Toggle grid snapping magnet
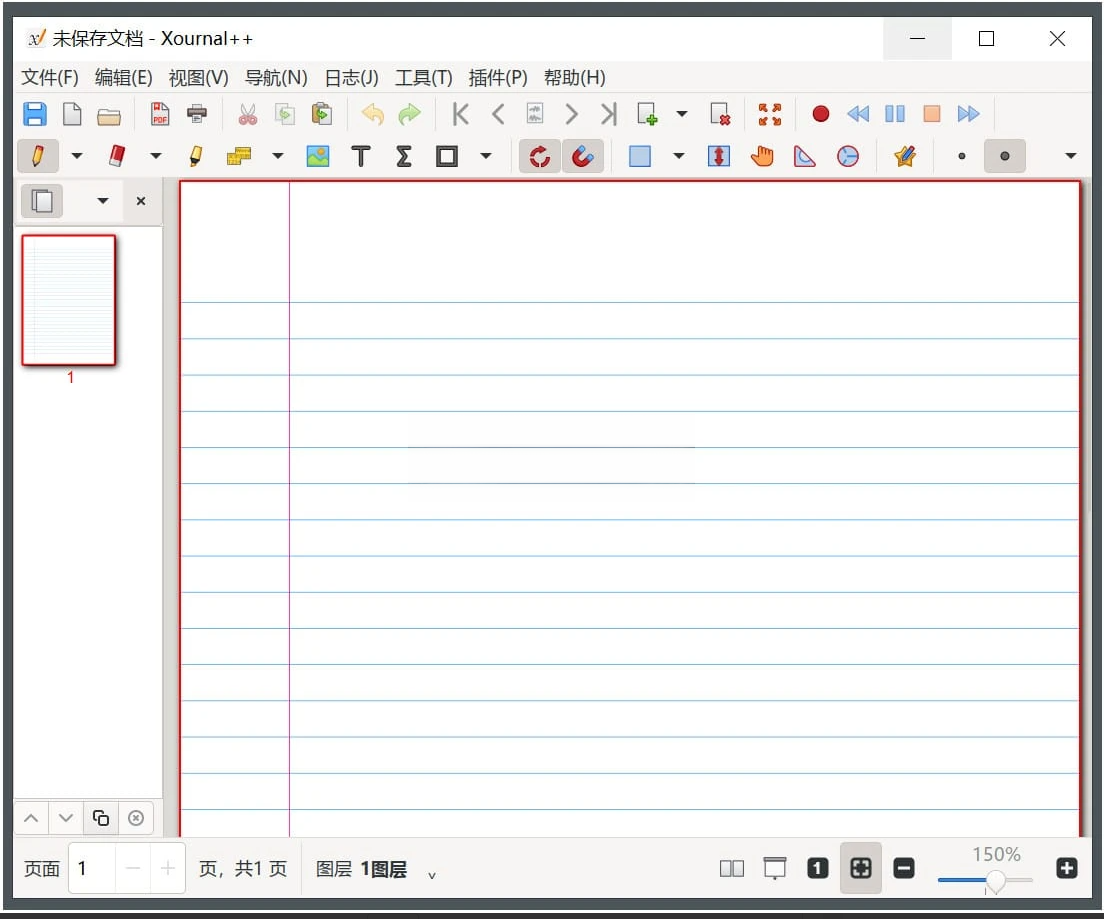The height and width of the screenshot is (919, 1104). pos(583,156)
